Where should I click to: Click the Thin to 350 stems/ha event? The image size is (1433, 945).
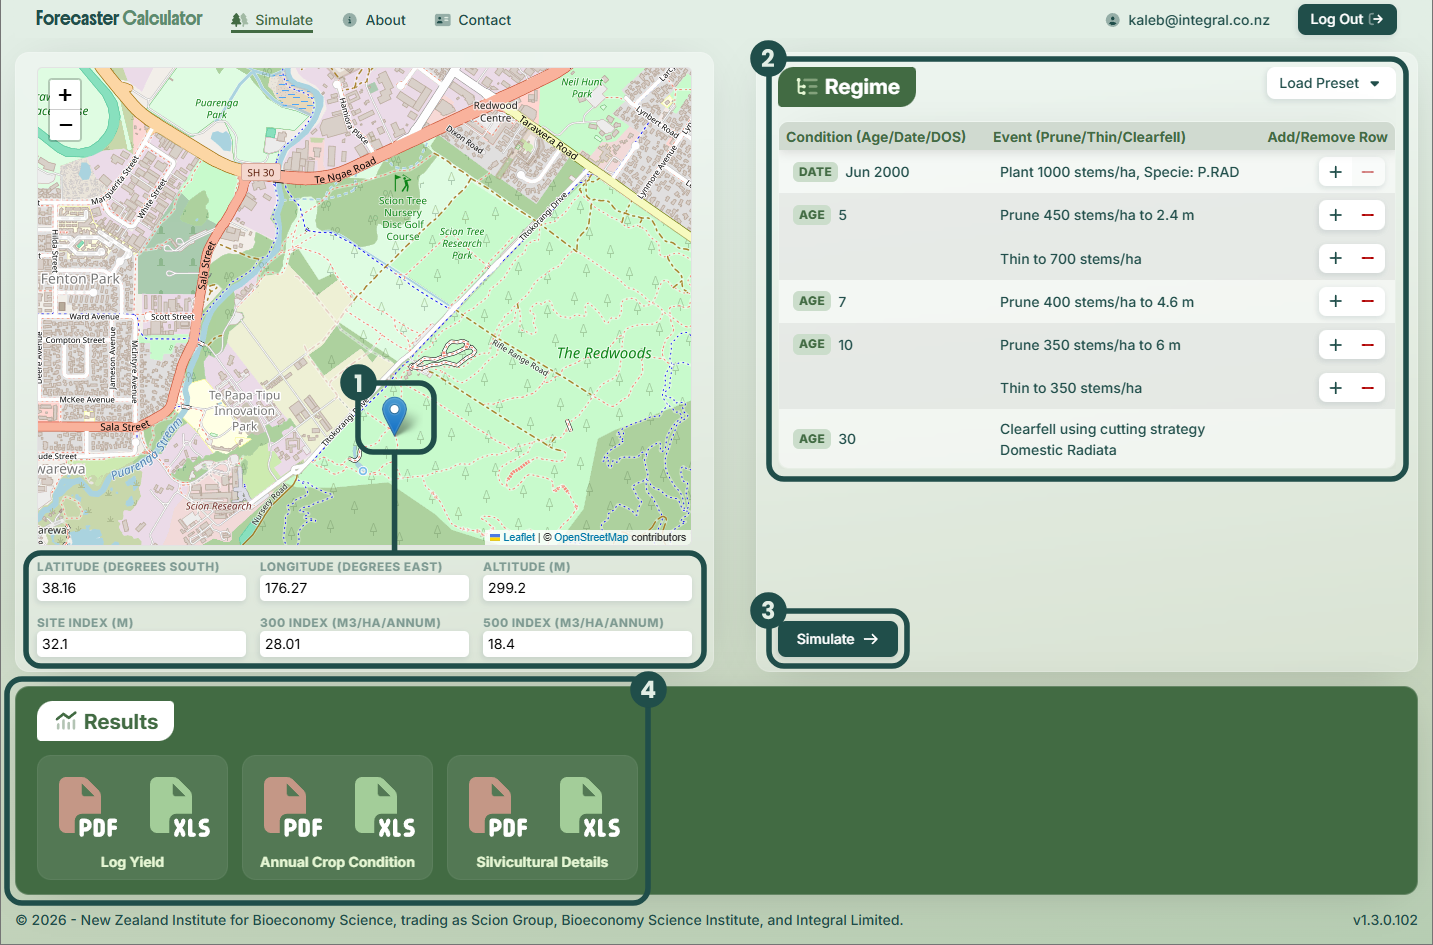pyautogui.click(x=1070, y=388)
